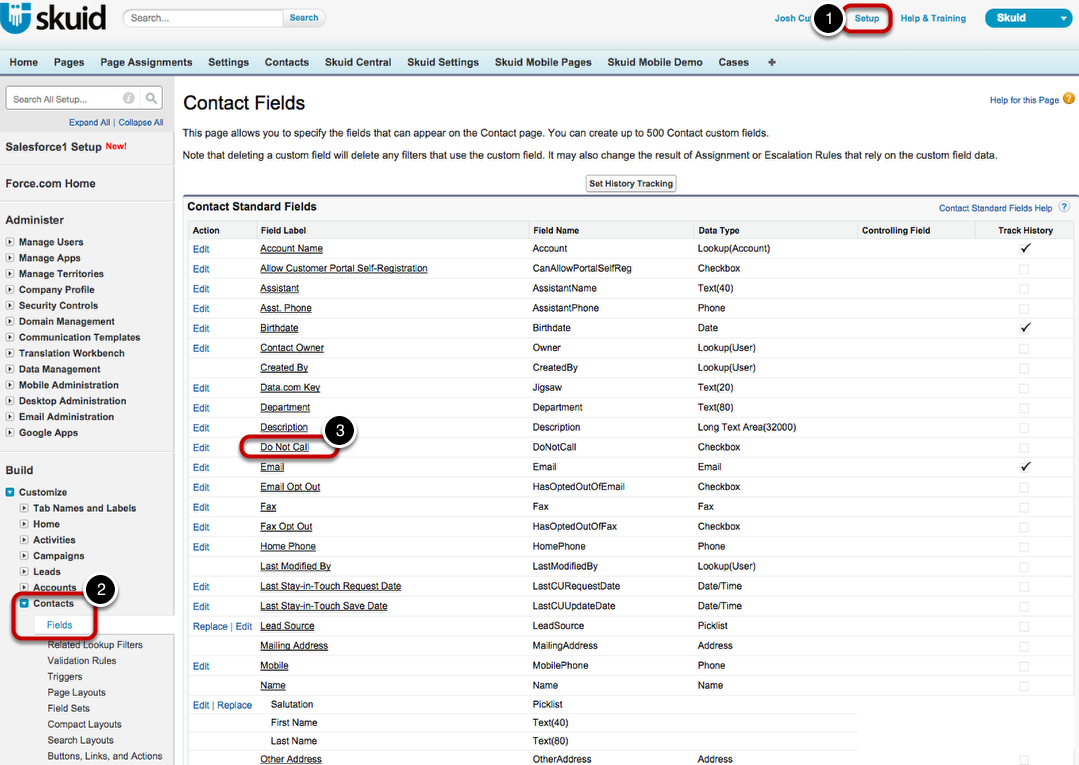Expand the Security Controls tree node
This screenshot has width=1079, height=765.
pos(10,306)
